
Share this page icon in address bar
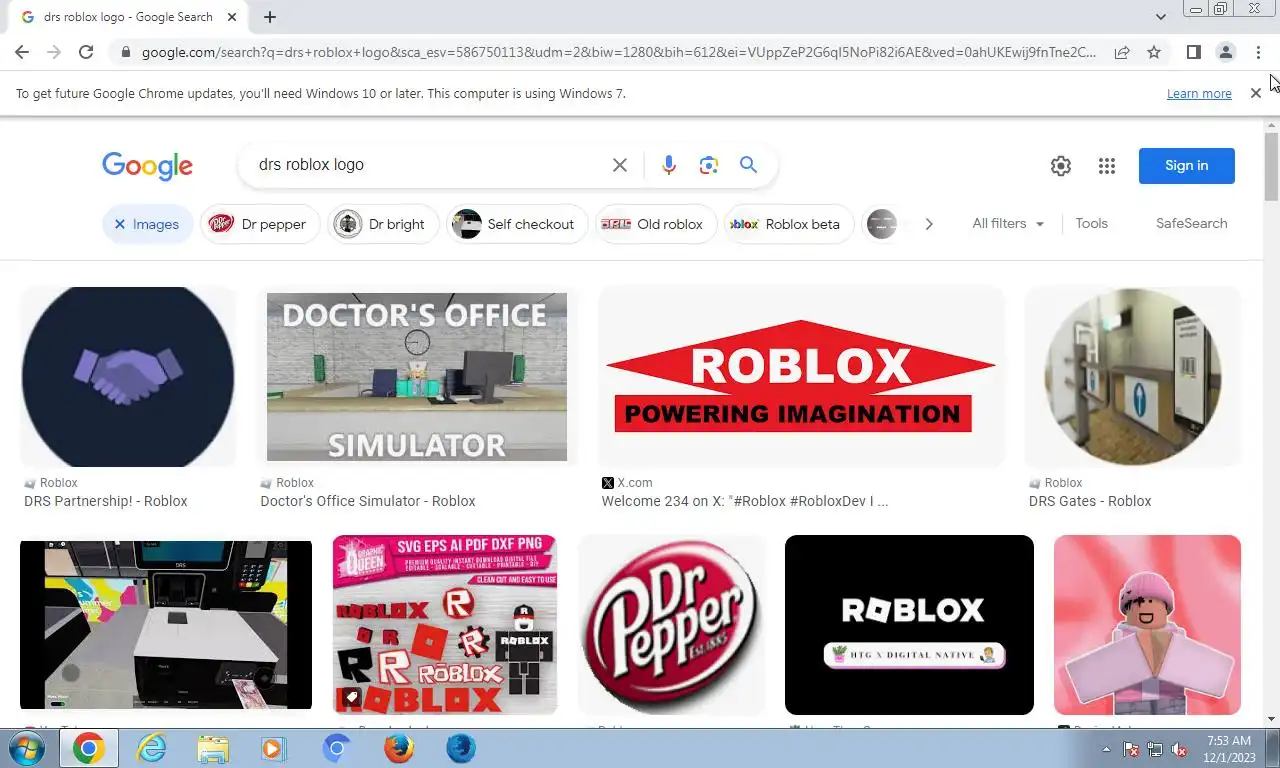(1122, 52)
